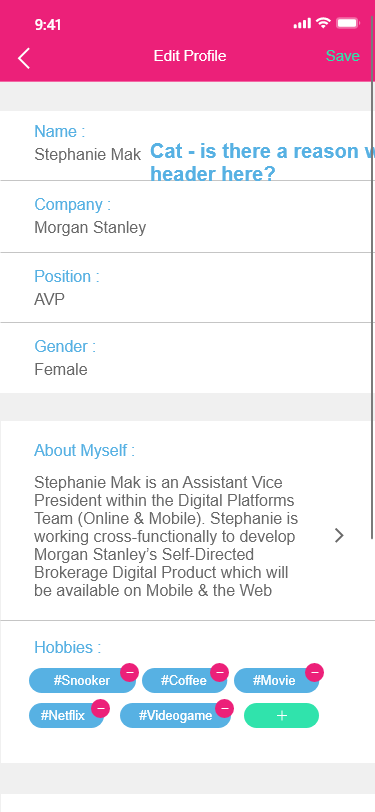Tap the Wi-Fi status icon
The height and width of the screenshot is (812, 375).
[323, 23]
